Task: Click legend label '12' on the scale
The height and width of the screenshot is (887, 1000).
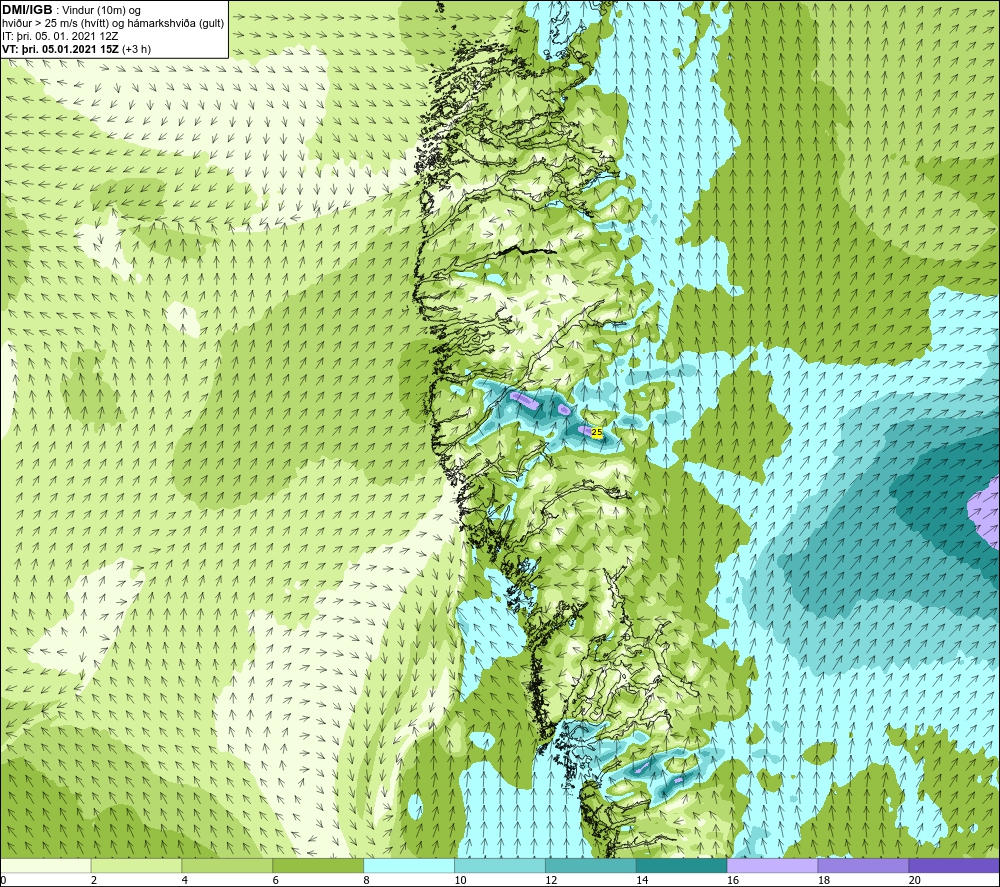Action: click(x=551, y=881)
